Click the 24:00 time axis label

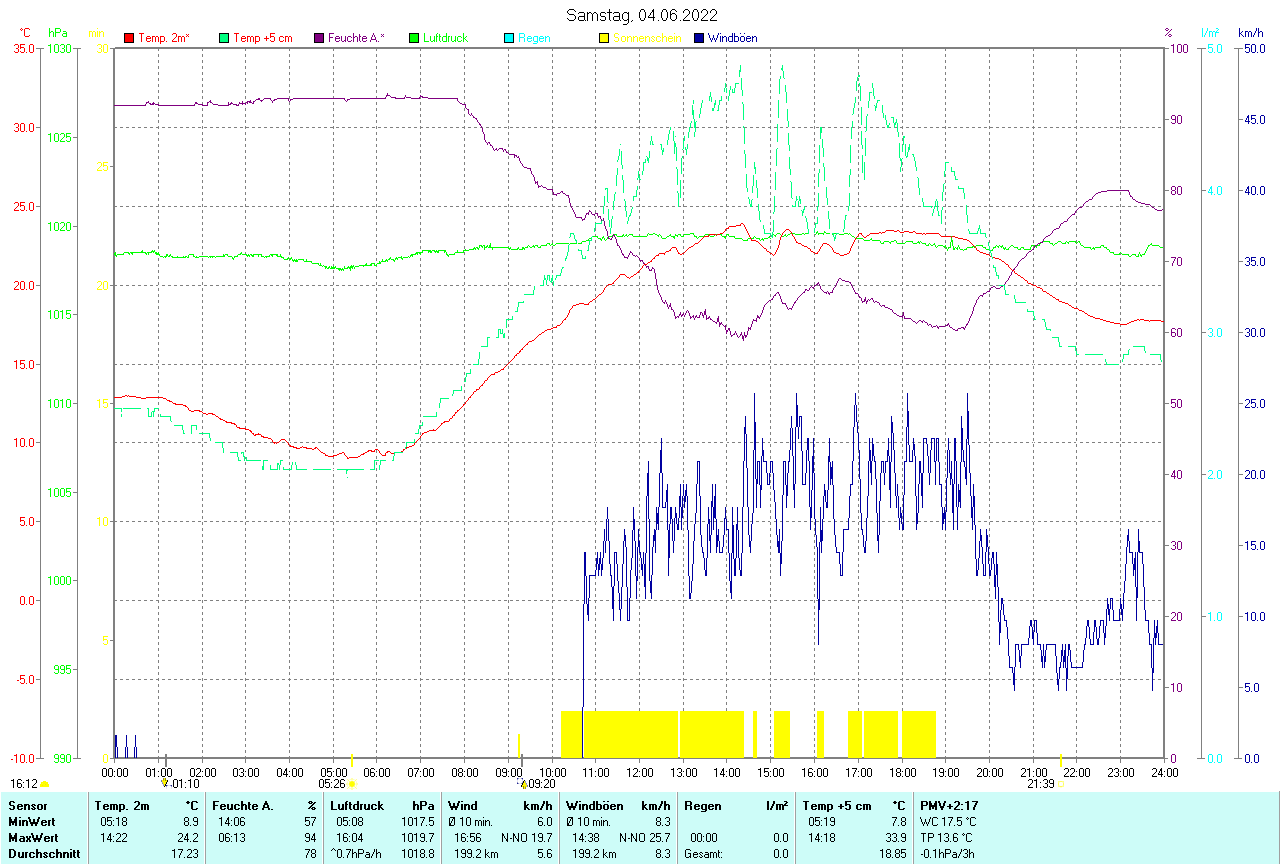coord(1165,772)
